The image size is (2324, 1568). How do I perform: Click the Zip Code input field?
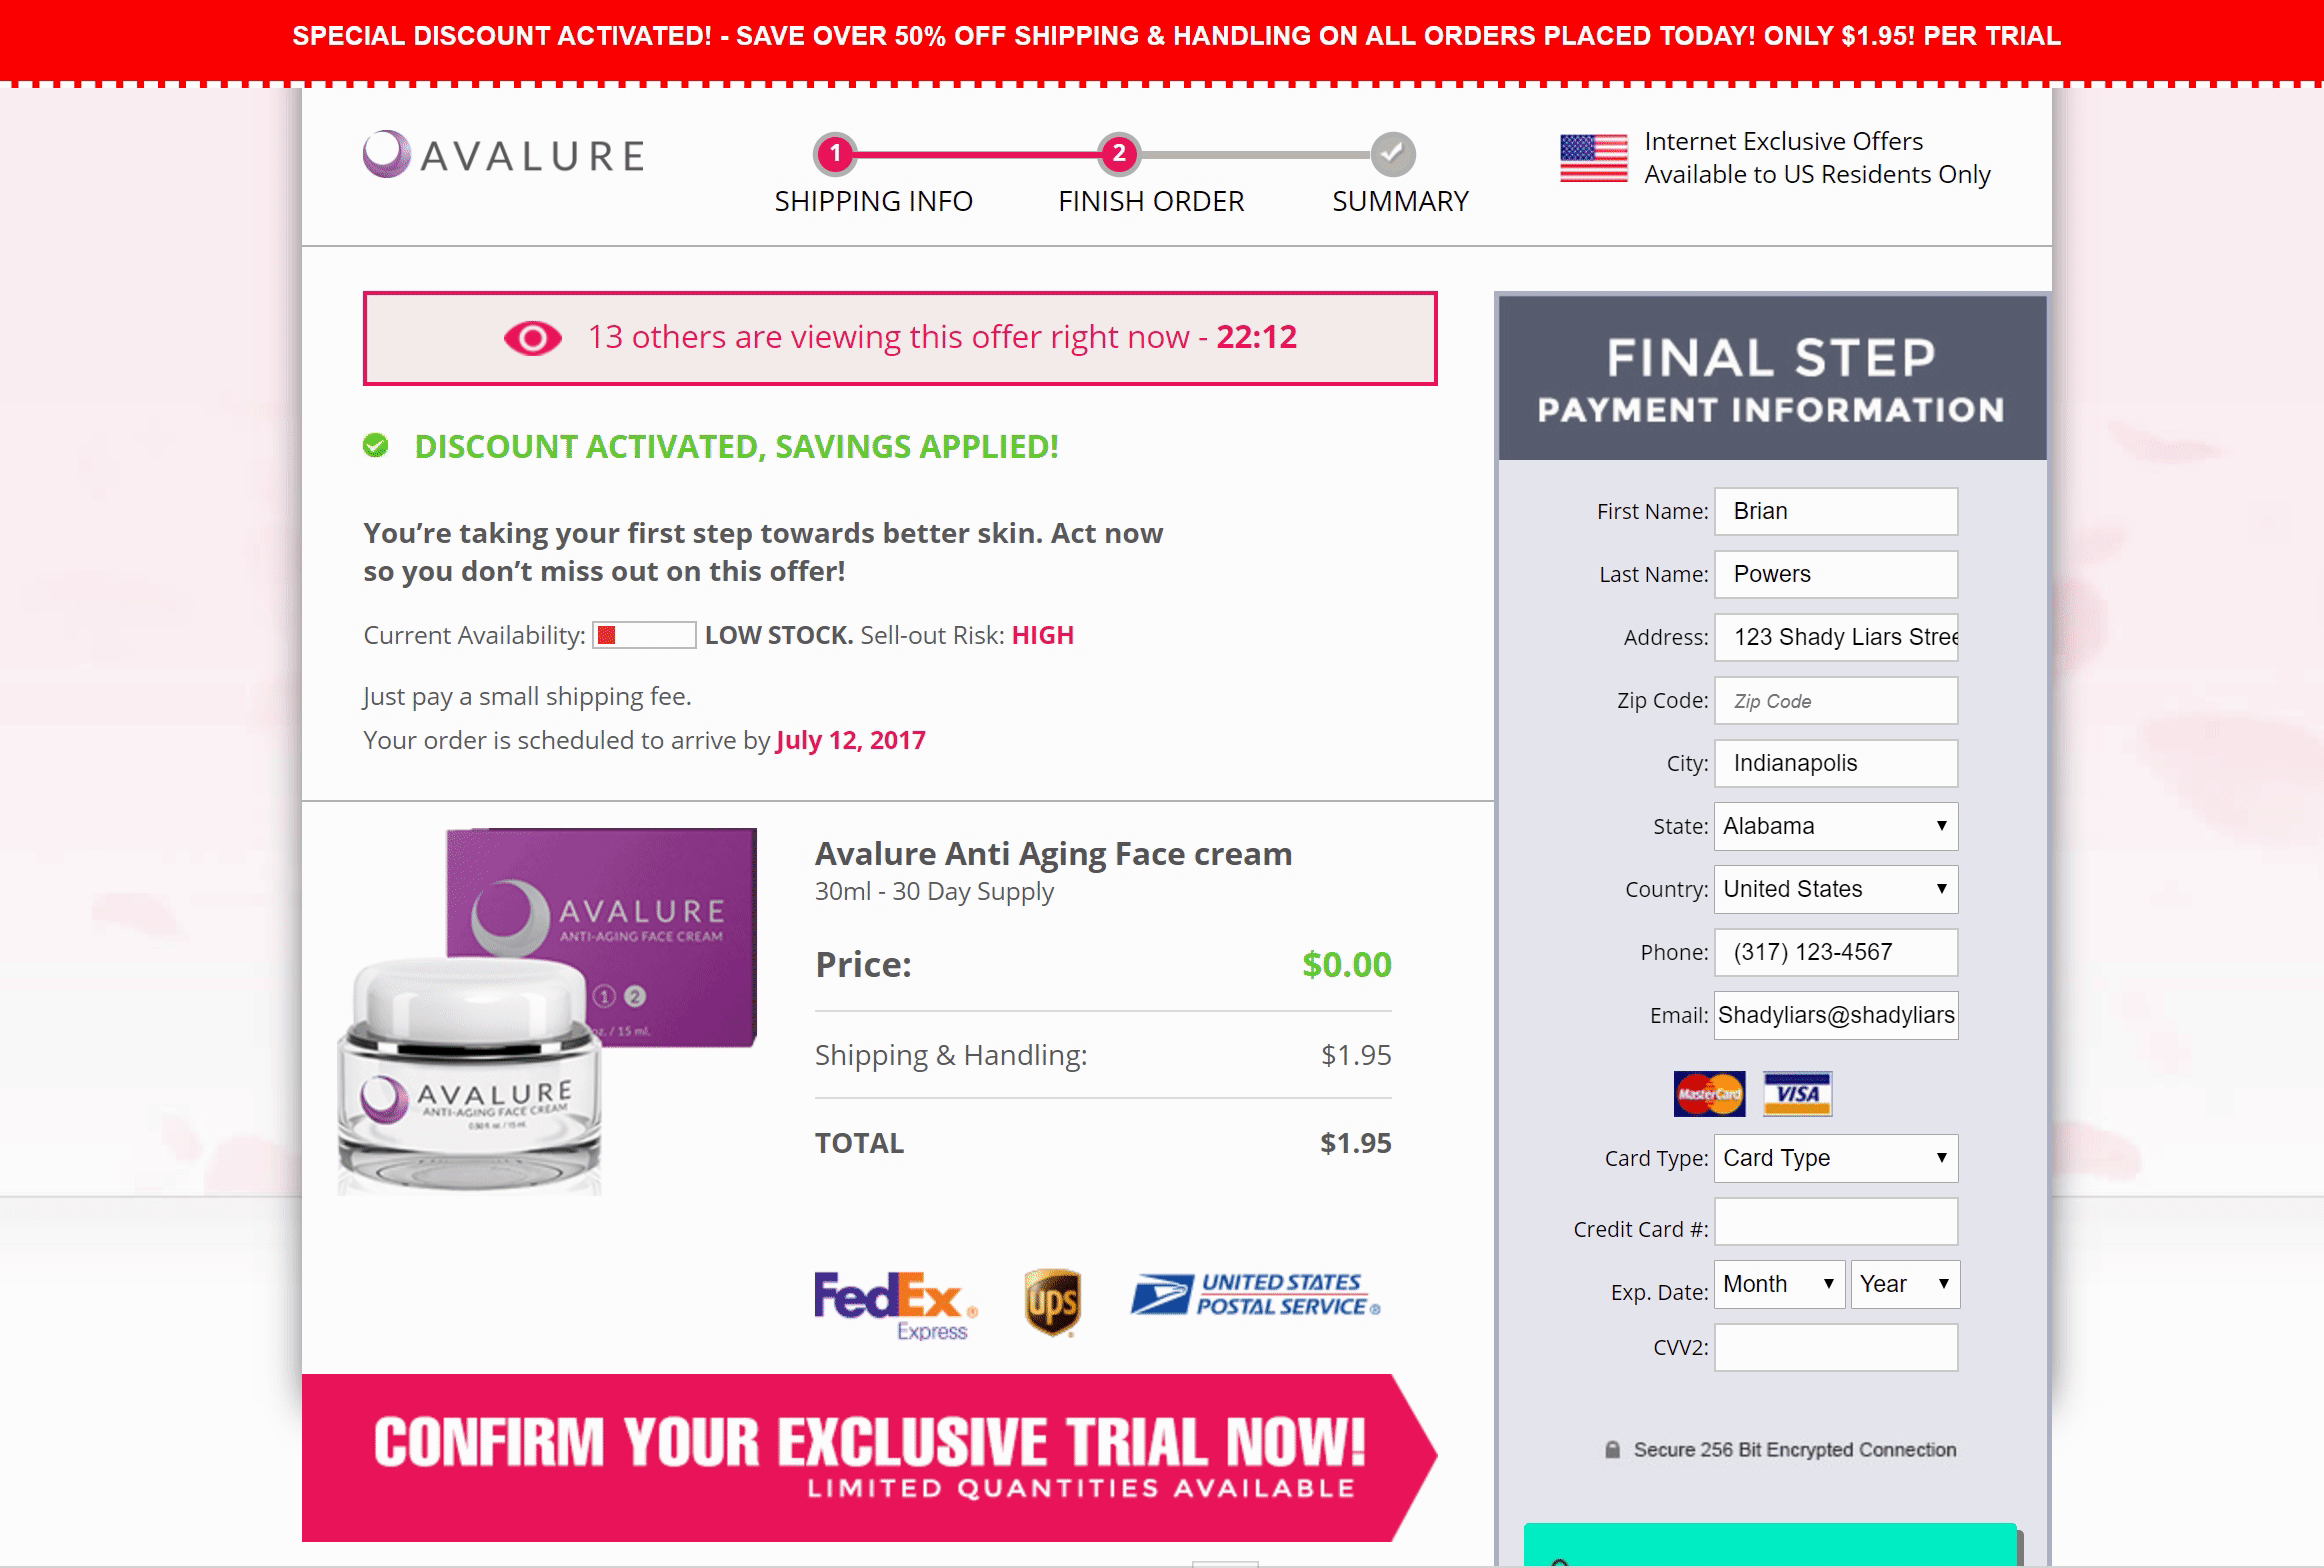pos(1836,701)
